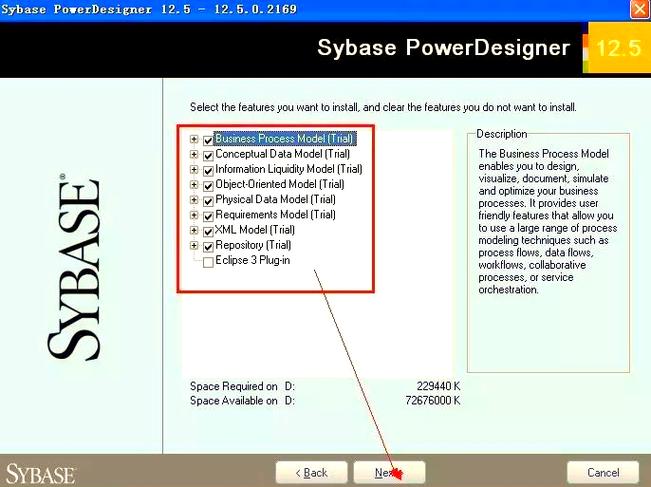Select Information Liquidity Model (Trial) label

pyautogui.click(x=289, y=169)
